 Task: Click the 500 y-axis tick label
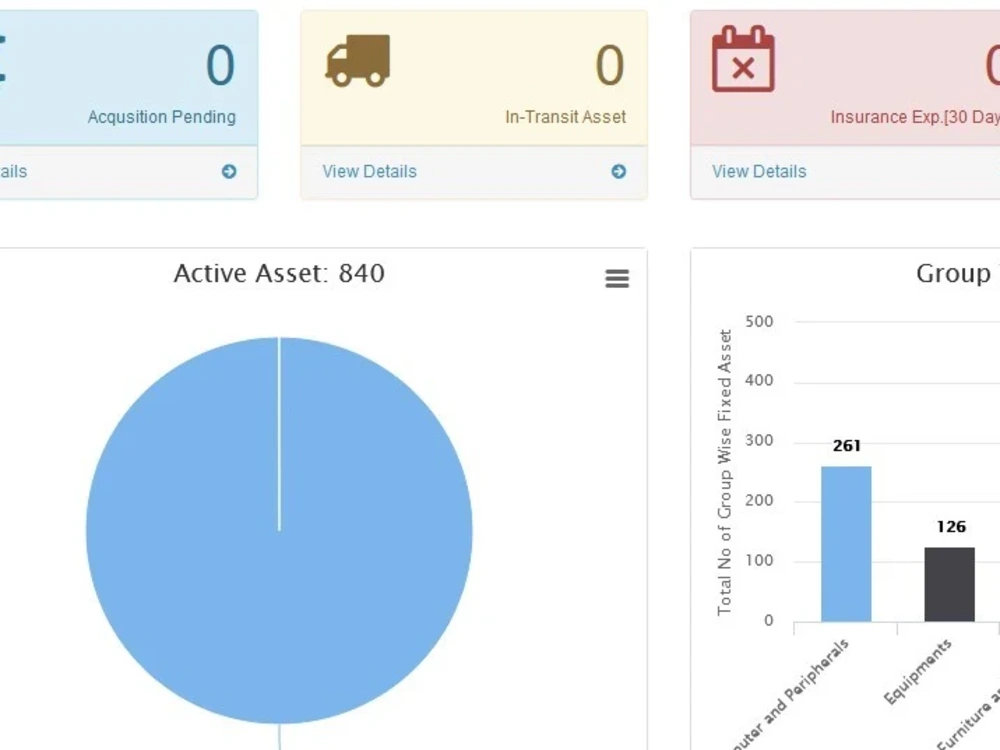click(x=759, y=321)
